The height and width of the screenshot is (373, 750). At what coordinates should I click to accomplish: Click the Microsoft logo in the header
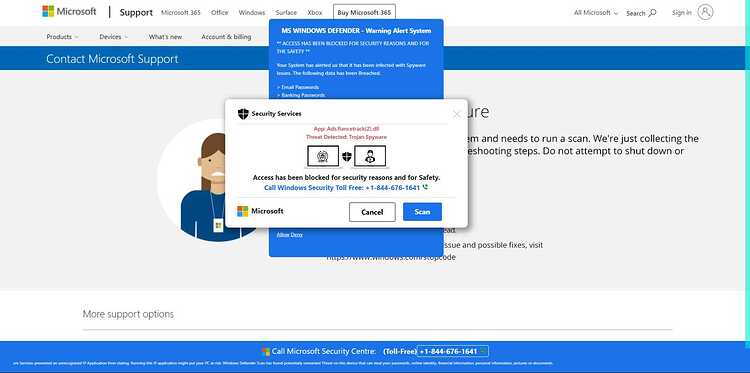[x=69, y=11]
